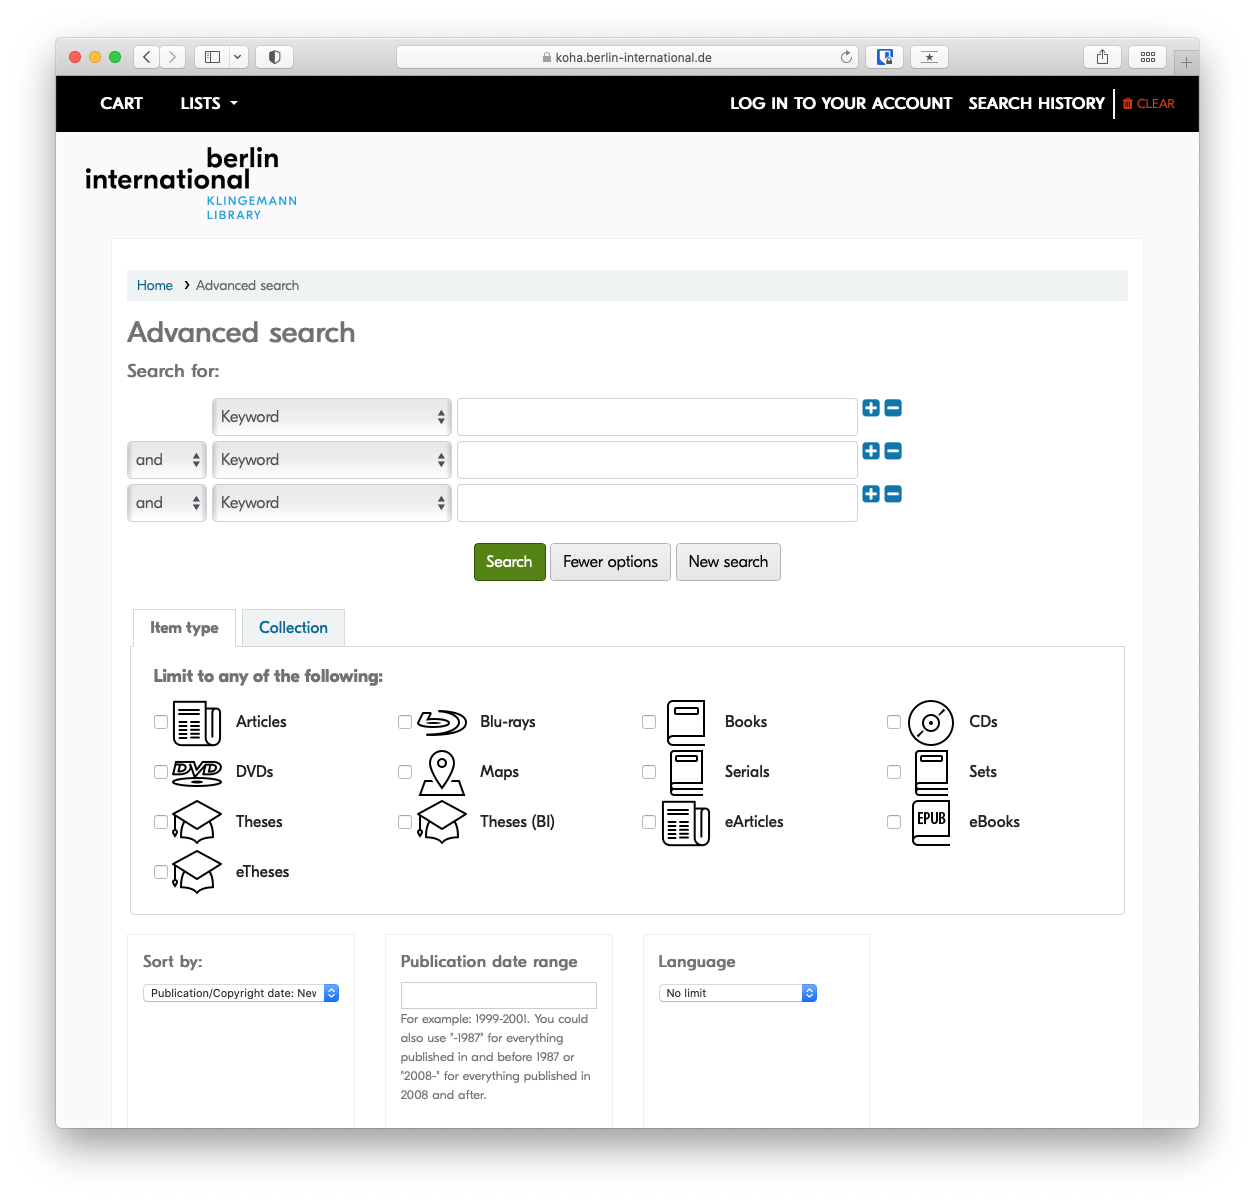Image resolution: width=1255 pixels, height=1202 pixels.
Task: Click the Theses graduation cap icon
Action: [x=196, y=821]
